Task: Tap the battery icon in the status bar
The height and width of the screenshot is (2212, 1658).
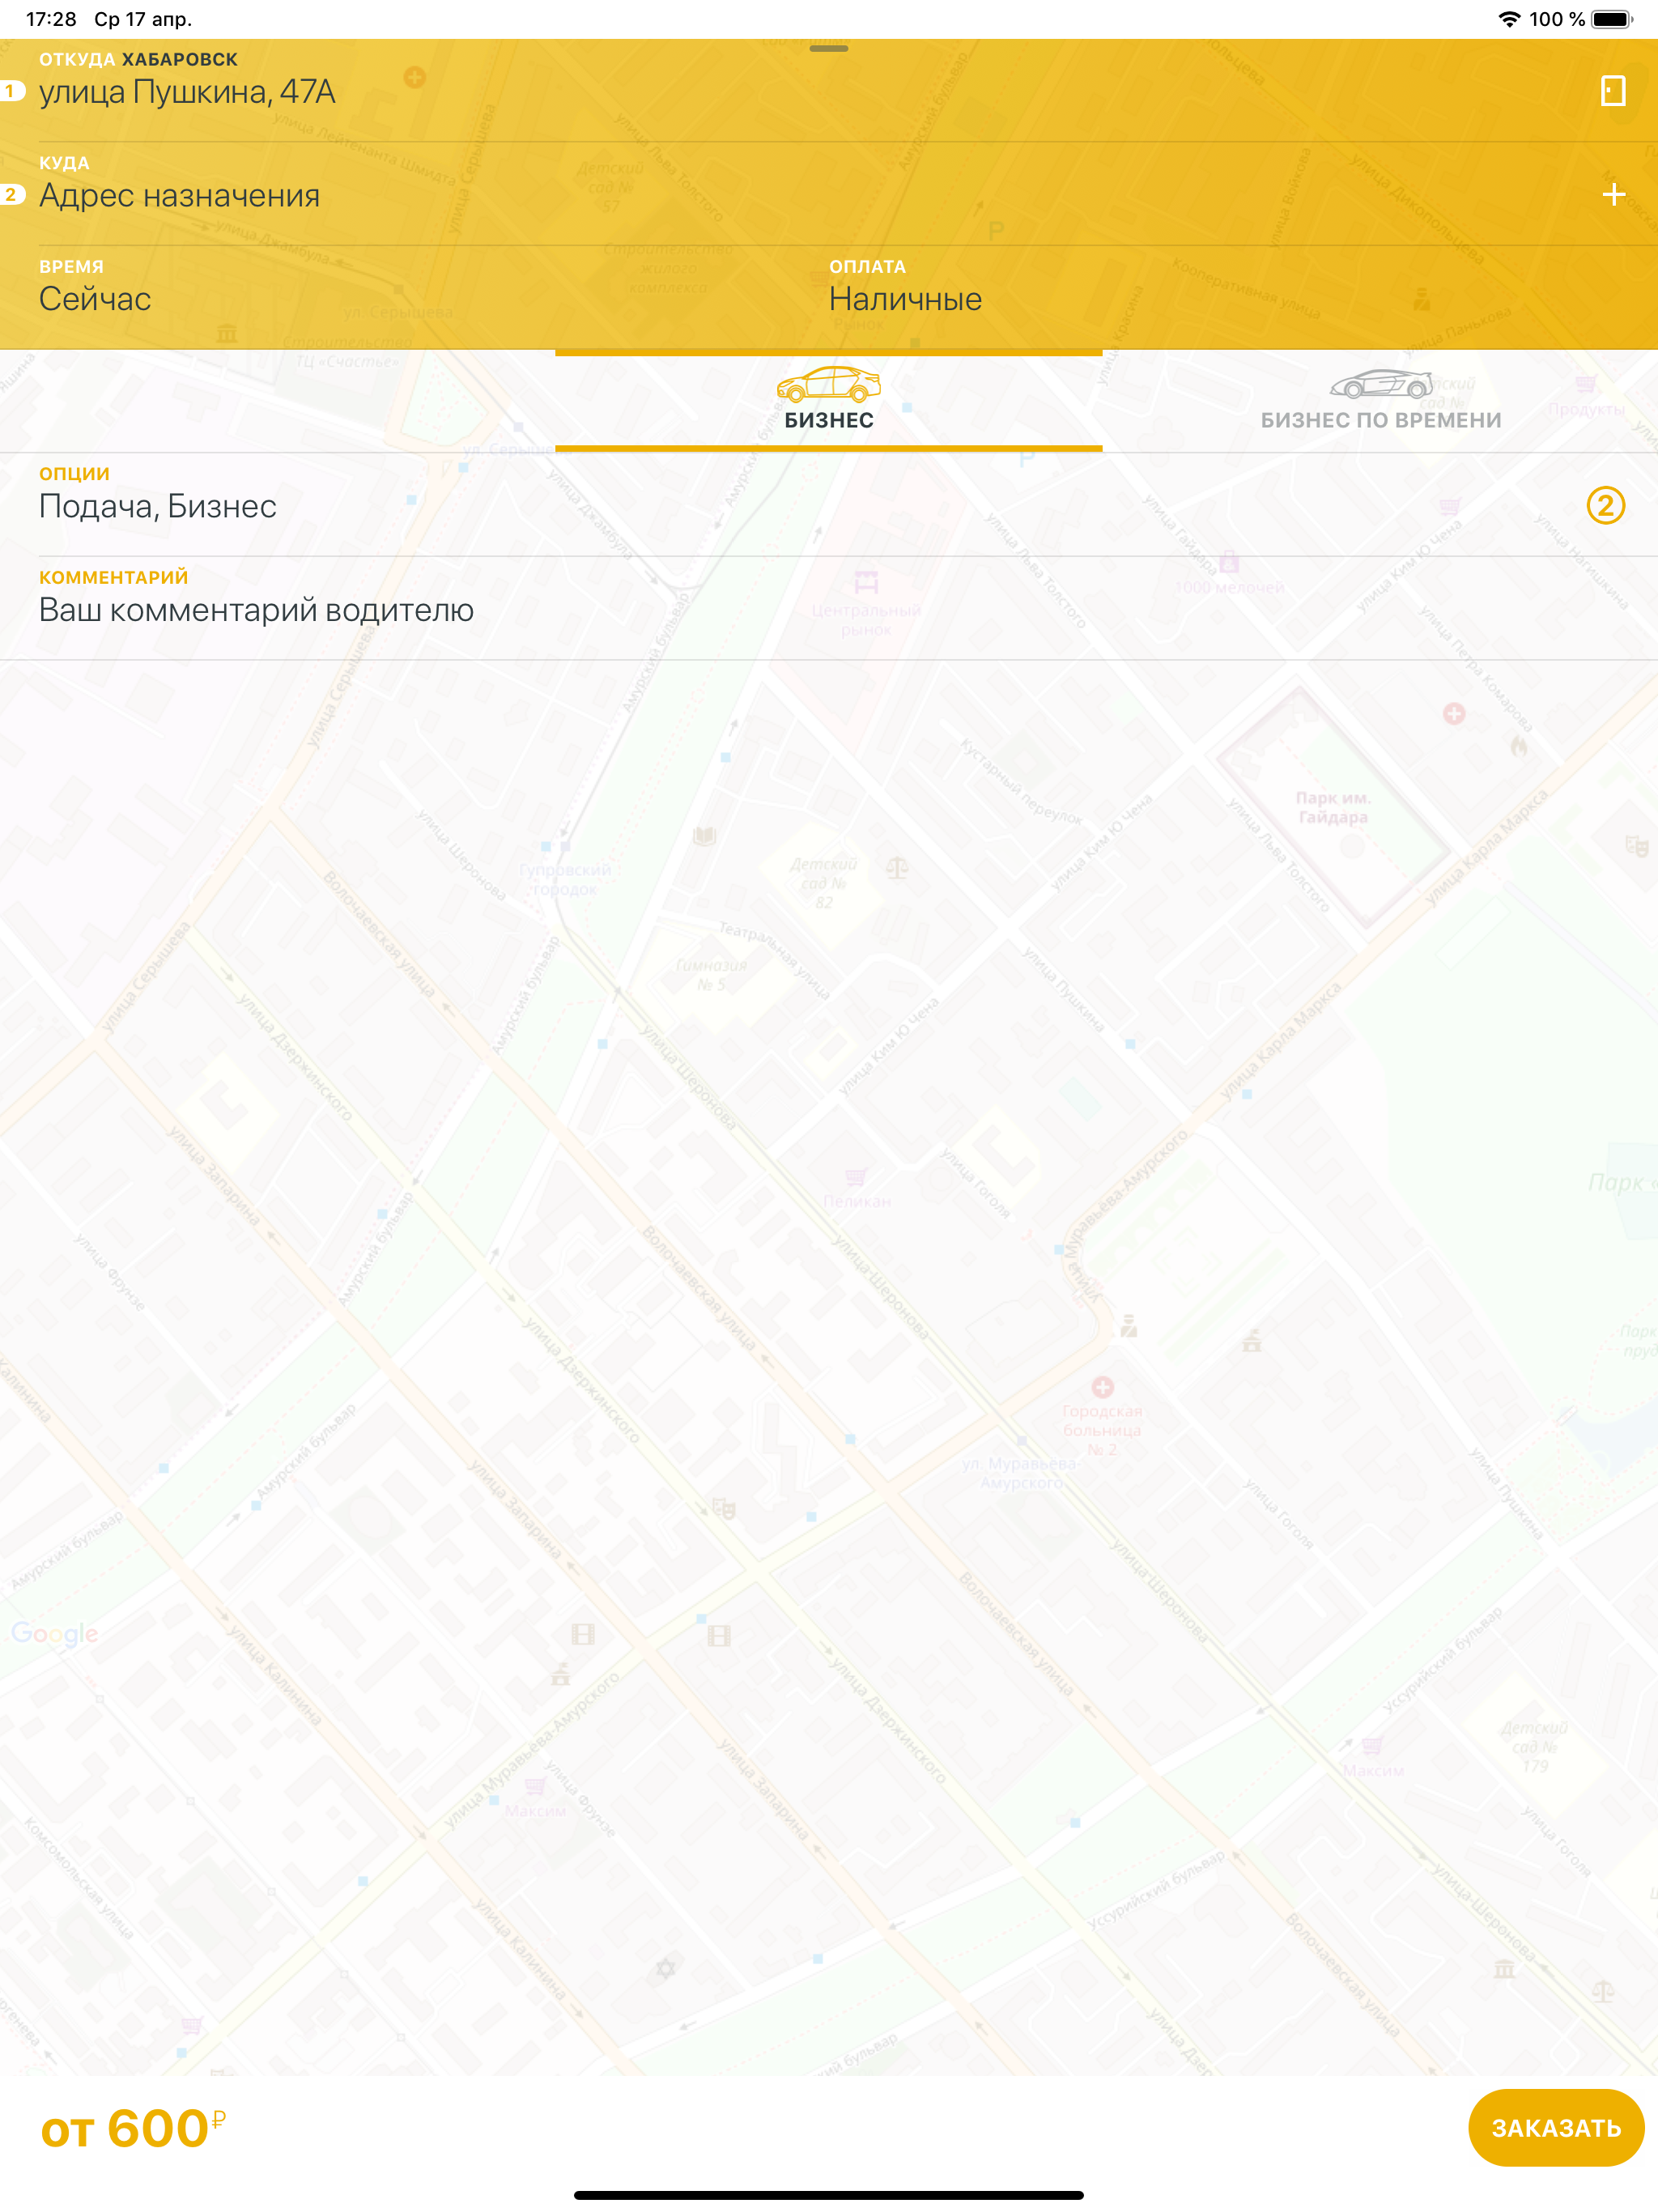Action: coord(1612,19)
